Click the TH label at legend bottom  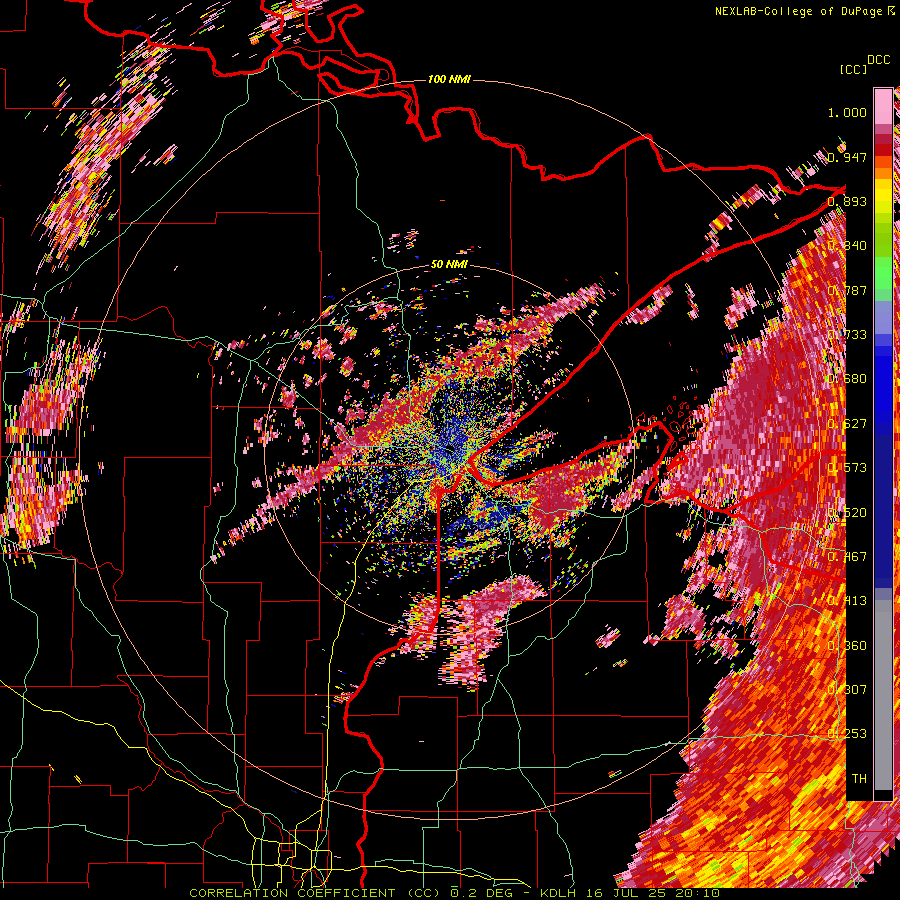(x=859, y=779)
